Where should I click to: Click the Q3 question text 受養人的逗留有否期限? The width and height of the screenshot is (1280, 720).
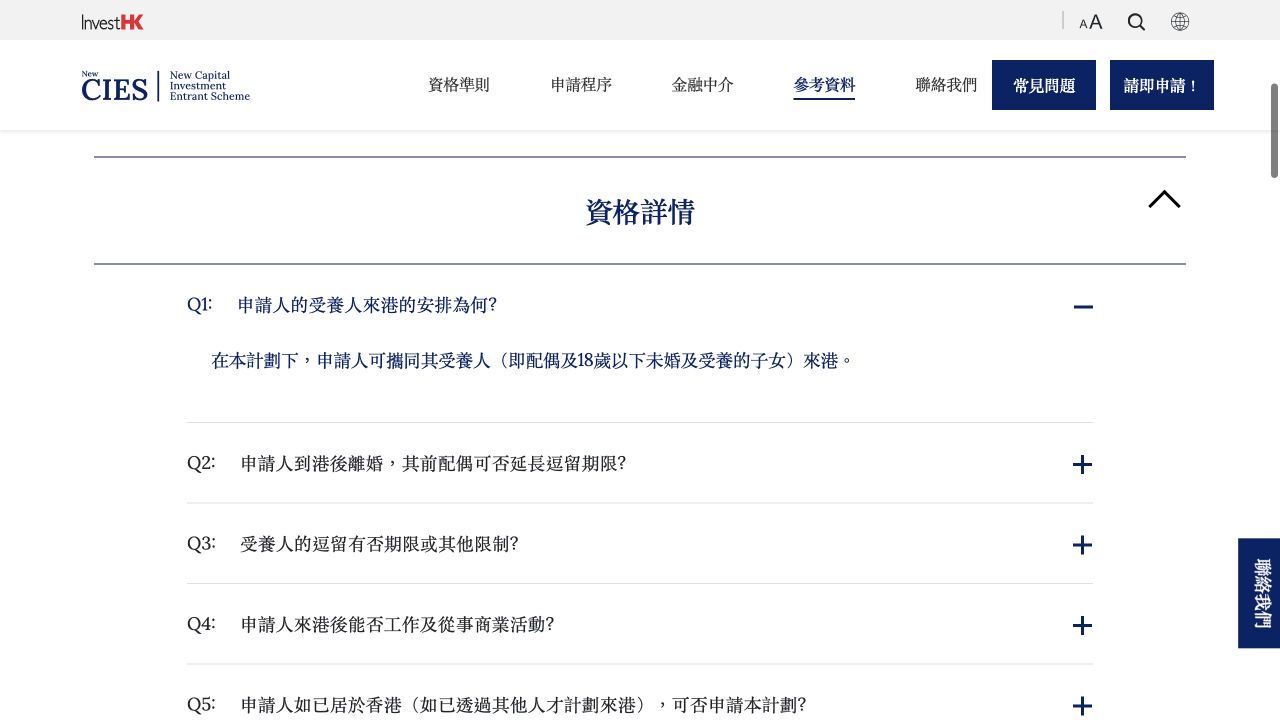coord(379,544)
